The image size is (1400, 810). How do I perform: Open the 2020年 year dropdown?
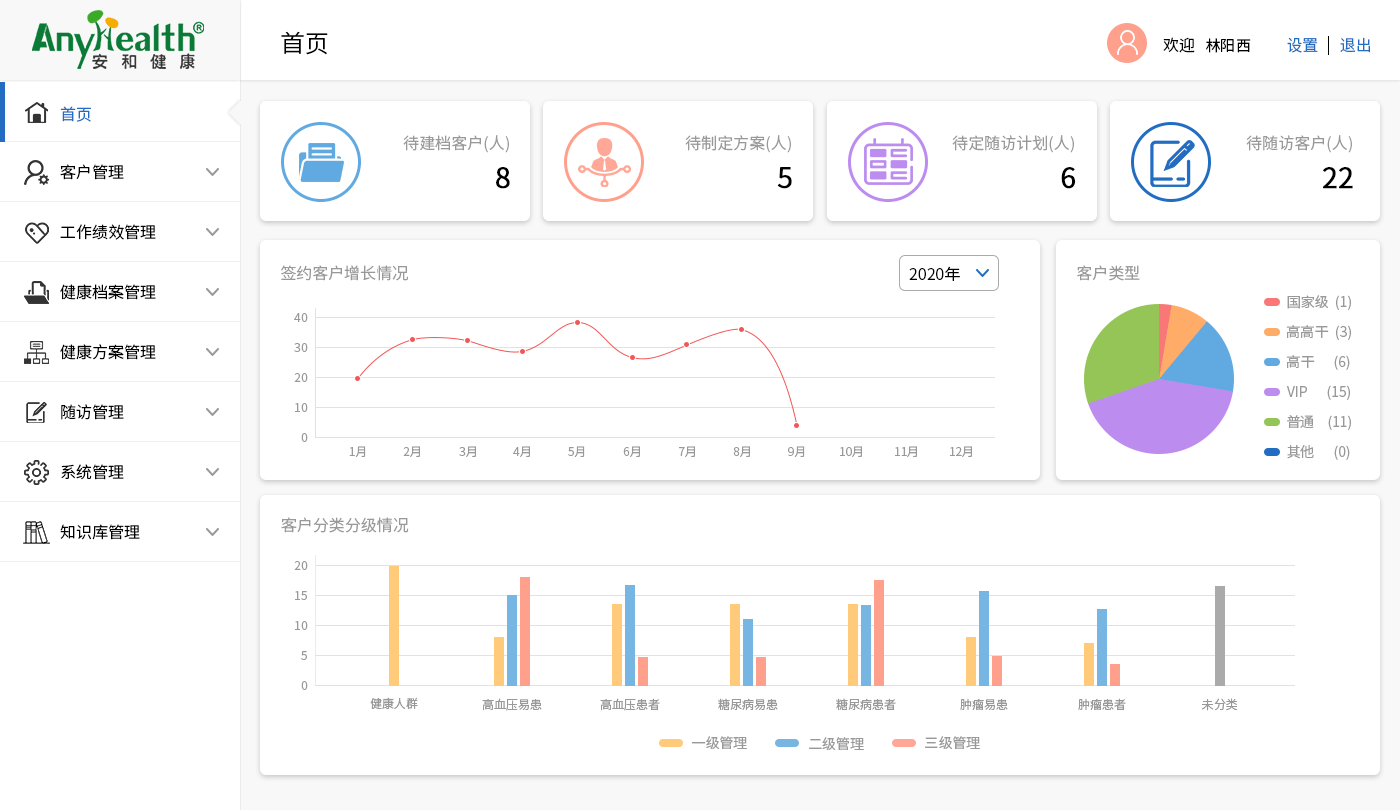point(948,273)
